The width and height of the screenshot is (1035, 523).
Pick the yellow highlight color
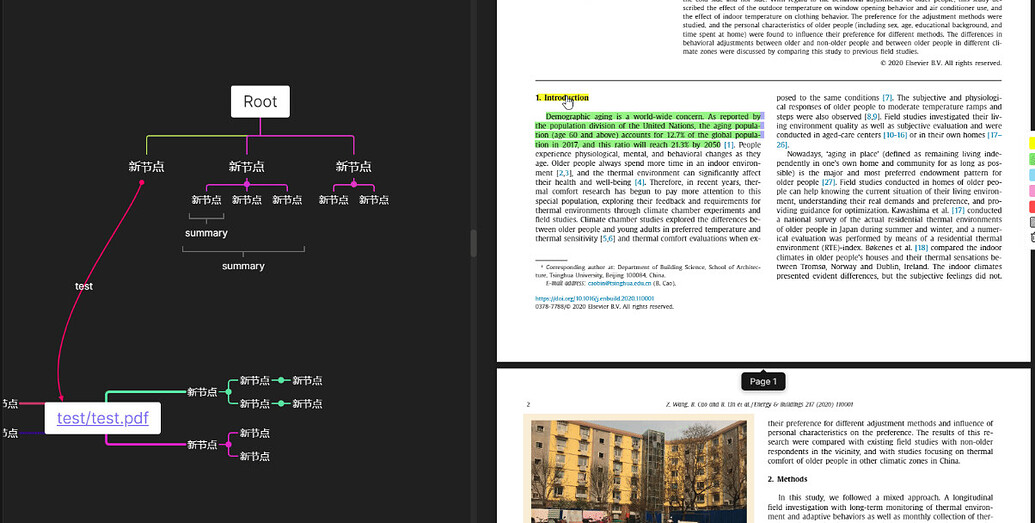[1031, 144]
